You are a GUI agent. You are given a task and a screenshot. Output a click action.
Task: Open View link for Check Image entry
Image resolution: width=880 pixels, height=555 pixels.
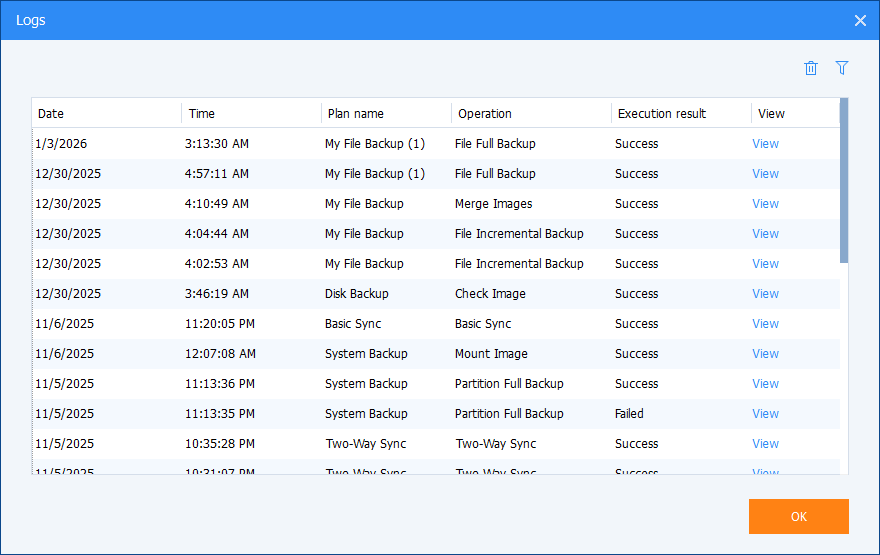point(765,294)
